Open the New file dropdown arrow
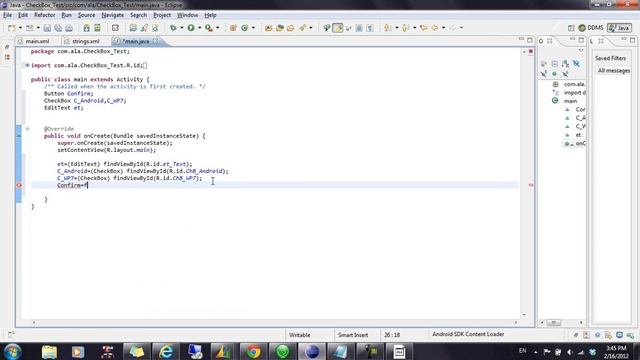The image size is (640, 360). [x=20, y=28]
